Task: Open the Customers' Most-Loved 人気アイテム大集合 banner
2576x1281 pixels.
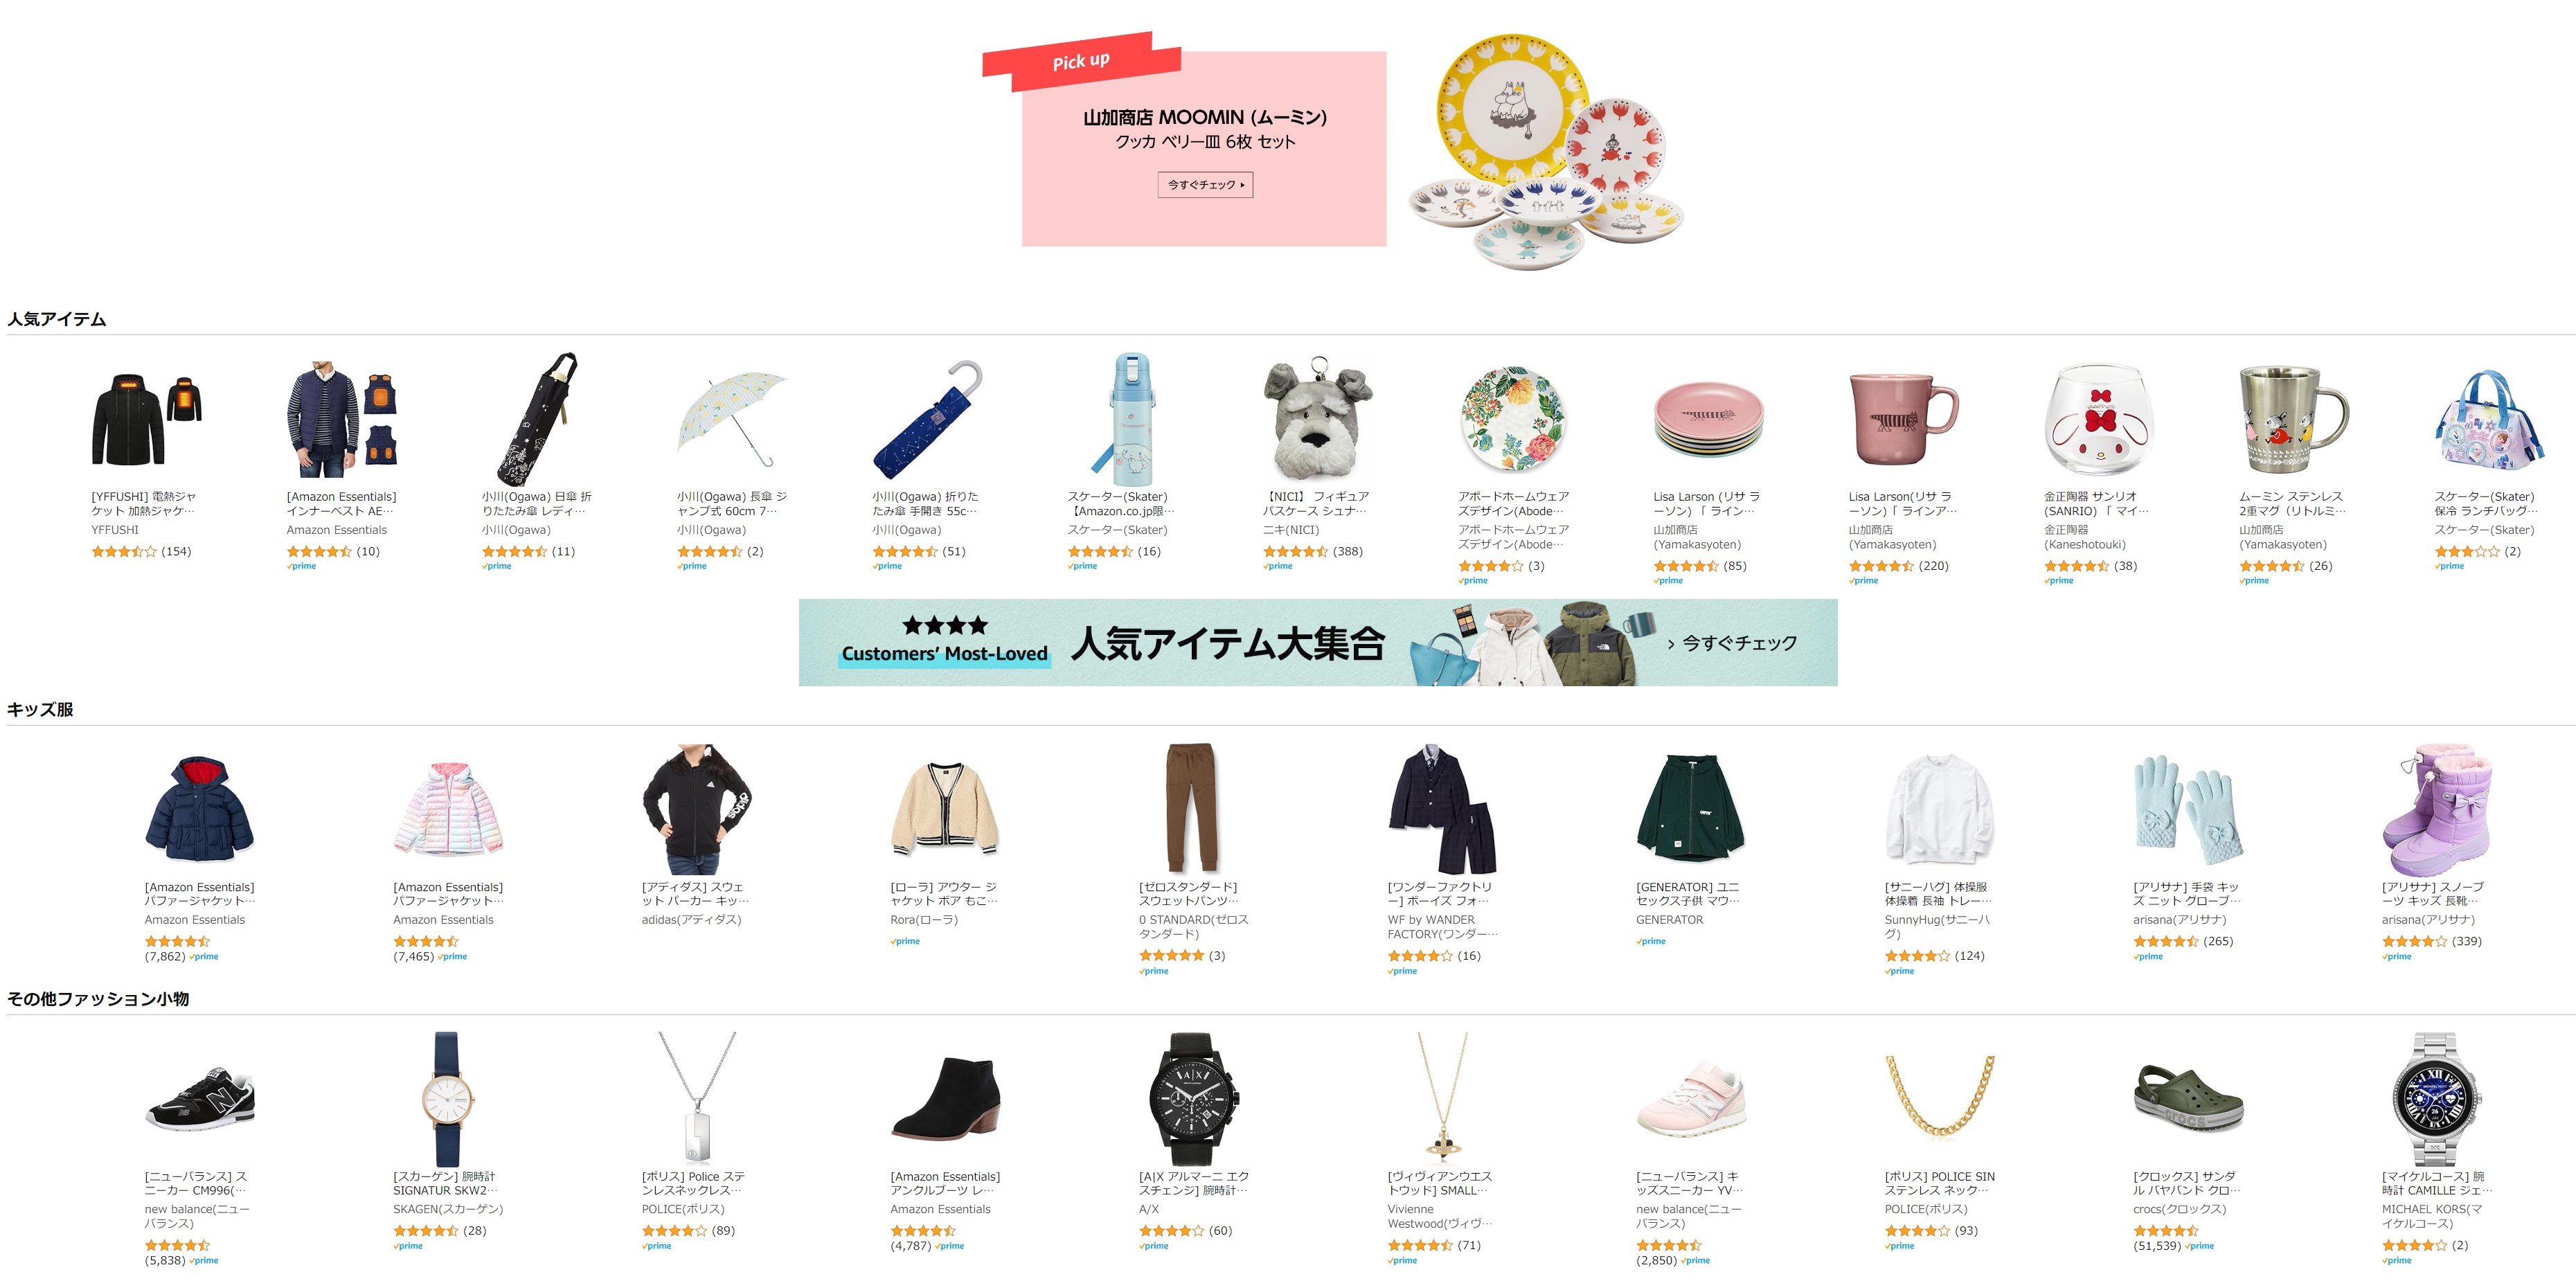Action: pyautogui.click(x=1318, y=643)
